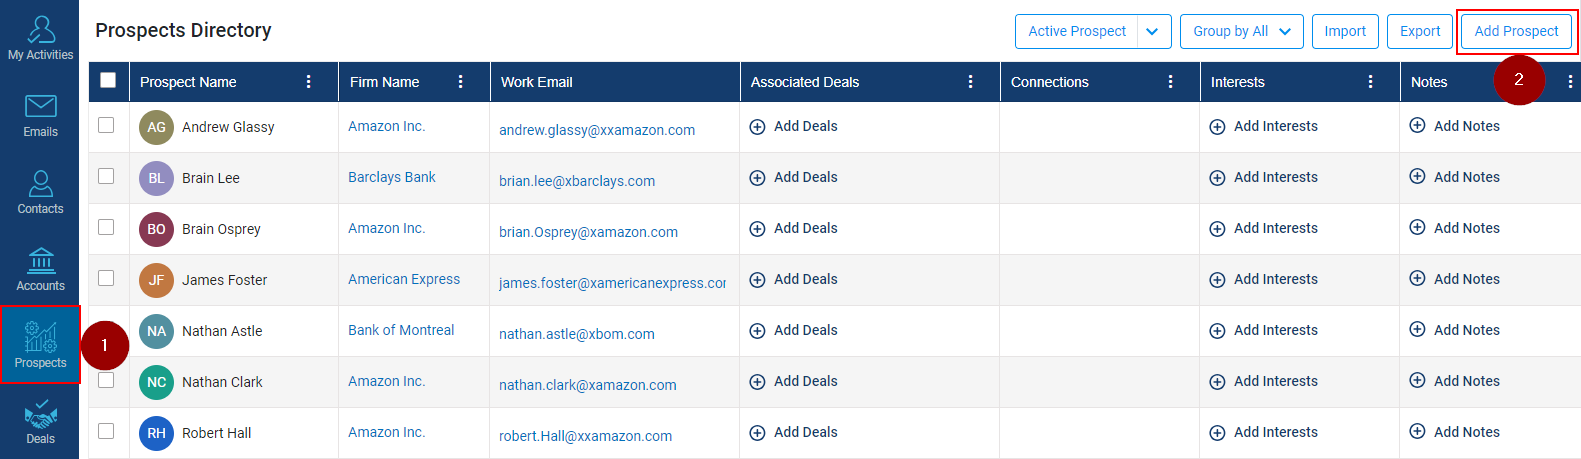The width and height of the screenshot is (1581, 459).
Task: Click James Foster's JF avatar
Action: coord(156,280)
